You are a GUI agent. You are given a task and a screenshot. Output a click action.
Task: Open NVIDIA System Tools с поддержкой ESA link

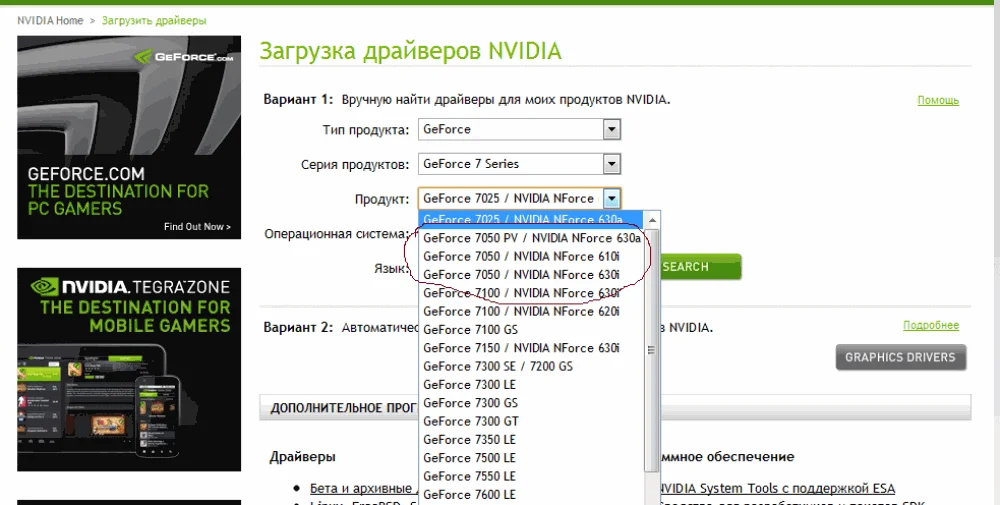tap(777, 488)
